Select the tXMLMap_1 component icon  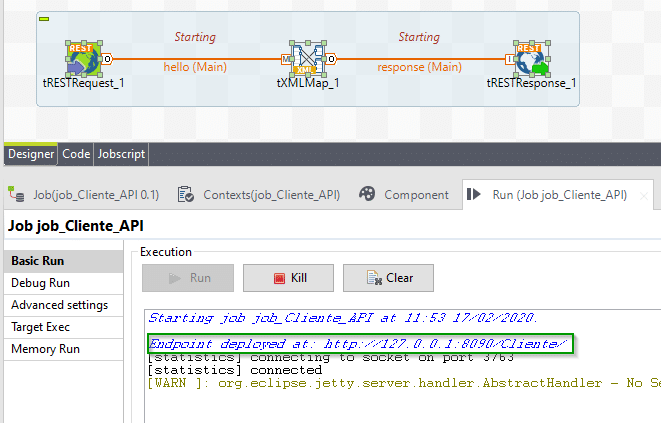coord(308,59)
